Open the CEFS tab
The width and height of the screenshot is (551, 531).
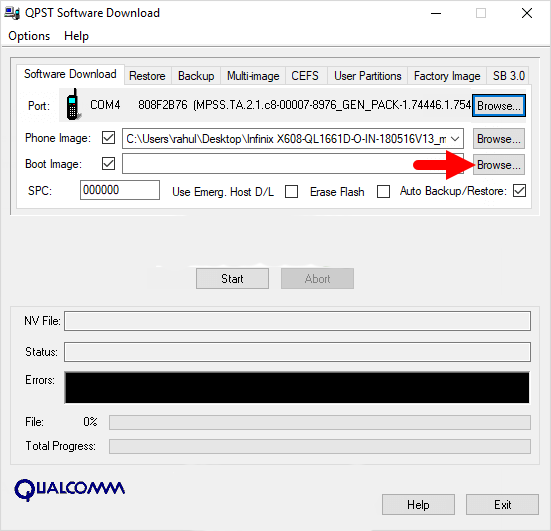click(x=305, y=76)
